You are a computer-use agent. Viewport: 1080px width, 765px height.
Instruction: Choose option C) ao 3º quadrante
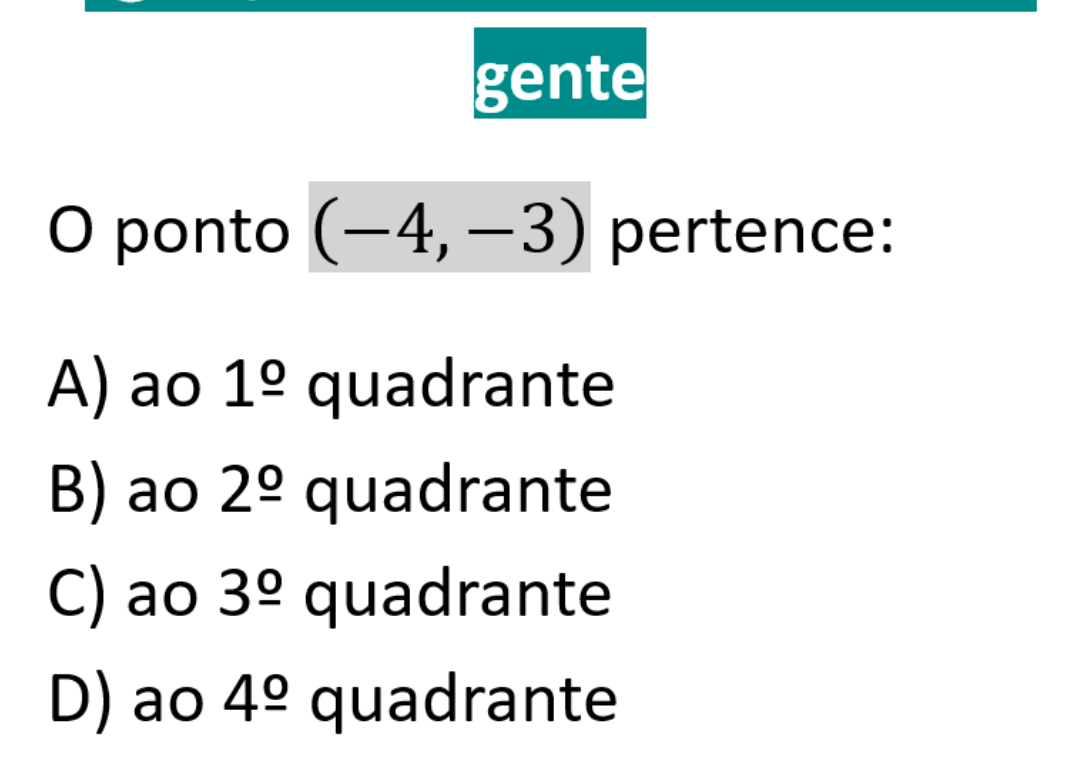pos(330,594)
